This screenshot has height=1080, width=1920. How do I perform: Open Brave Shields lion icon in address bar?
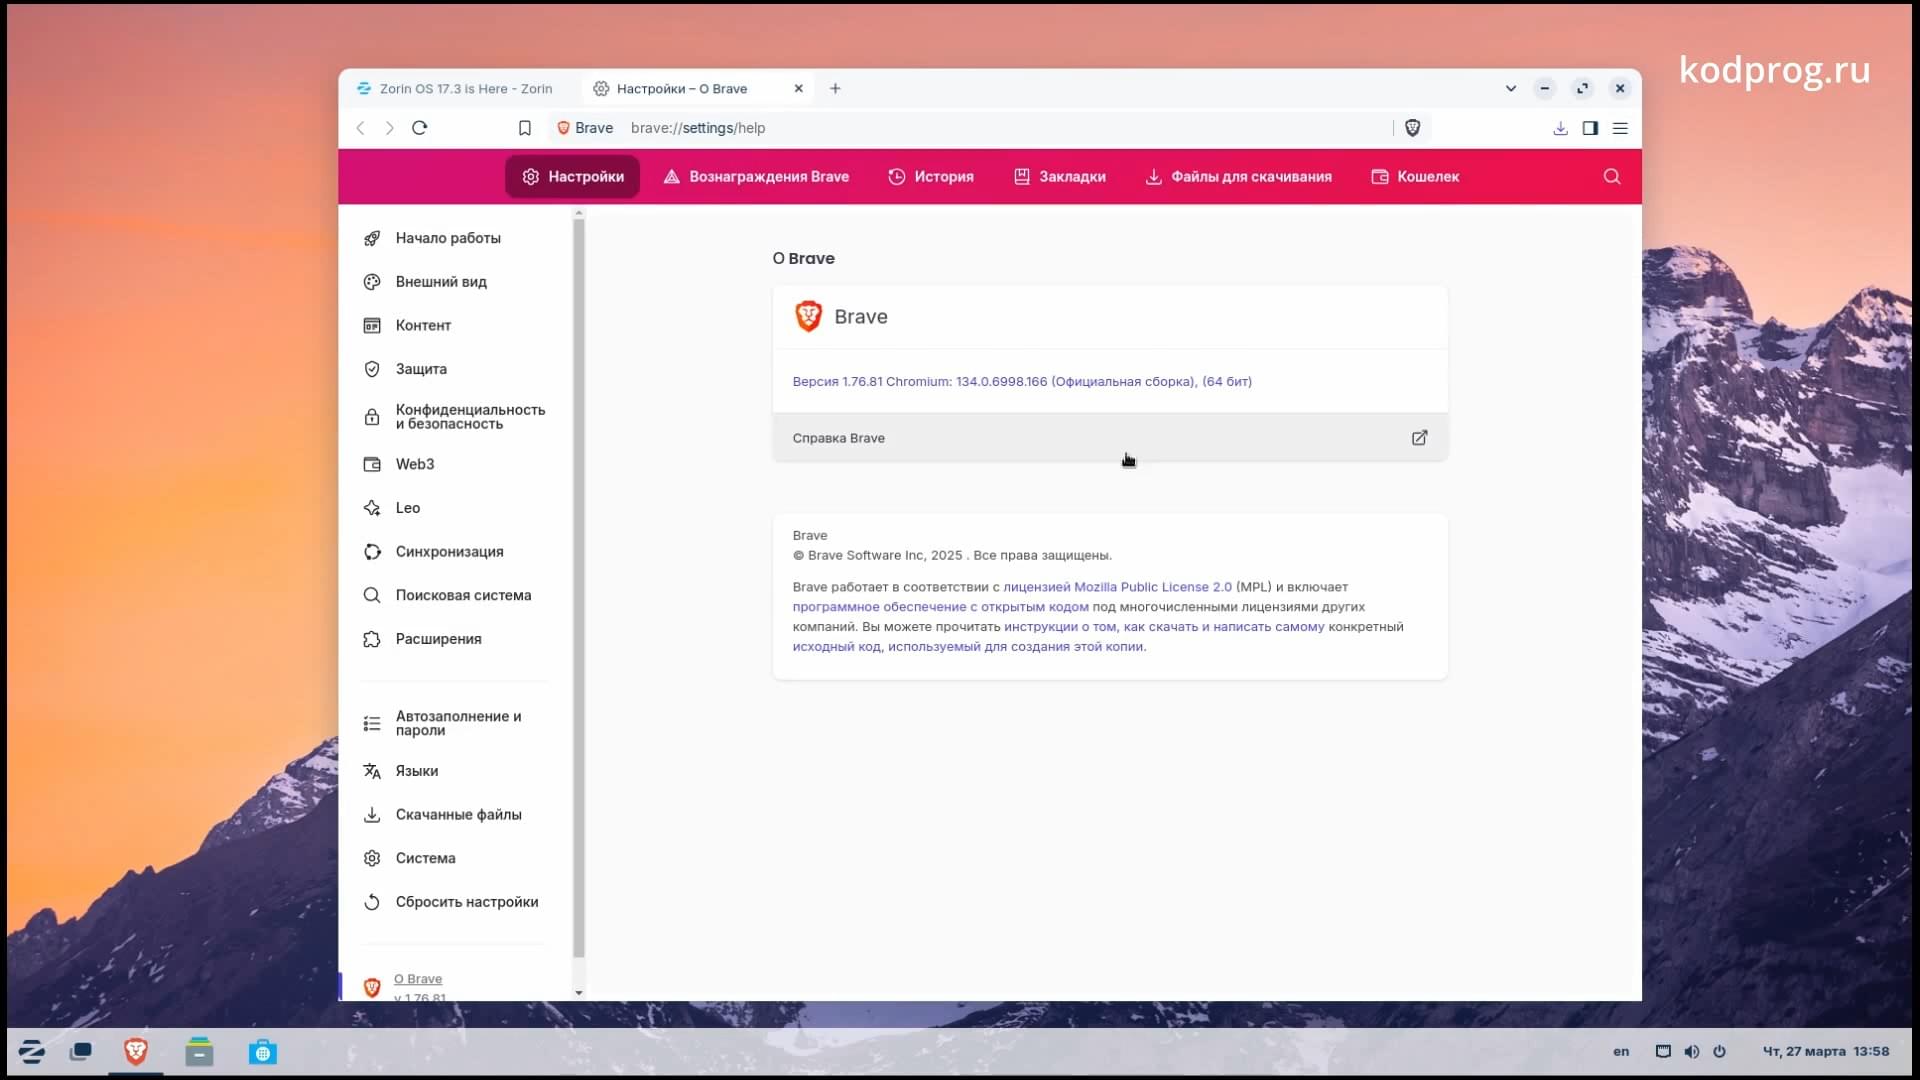[x=1413, y=128]
